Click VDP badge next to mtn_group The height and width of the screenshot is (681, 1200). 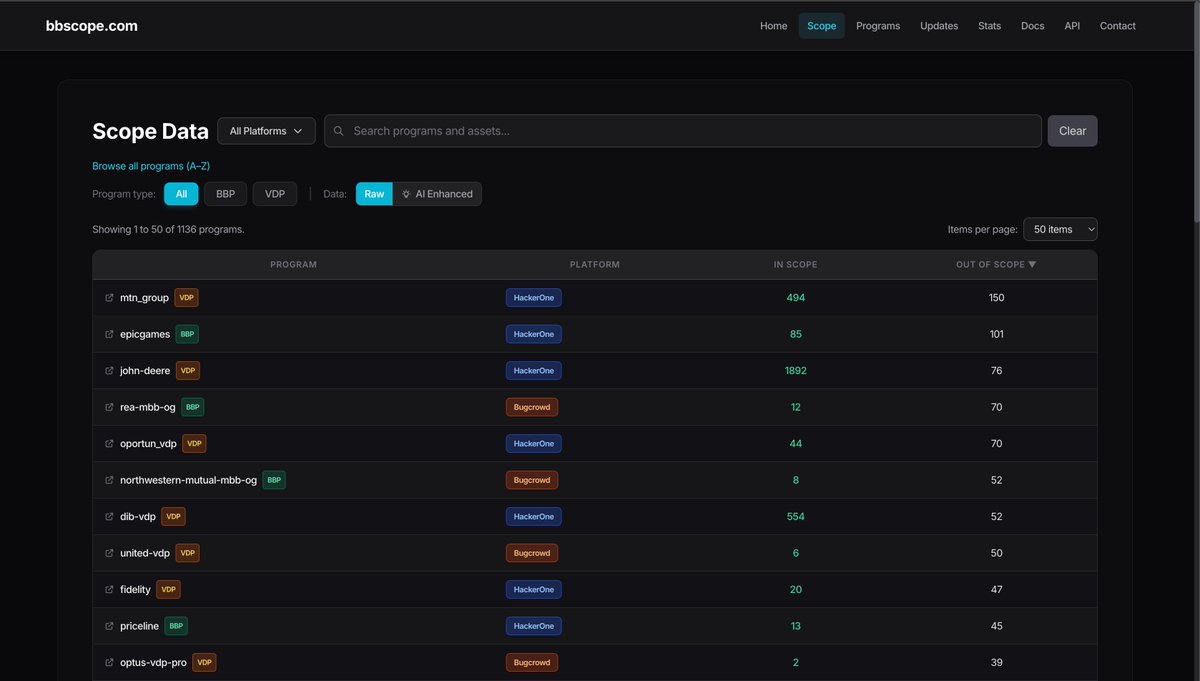186,298
